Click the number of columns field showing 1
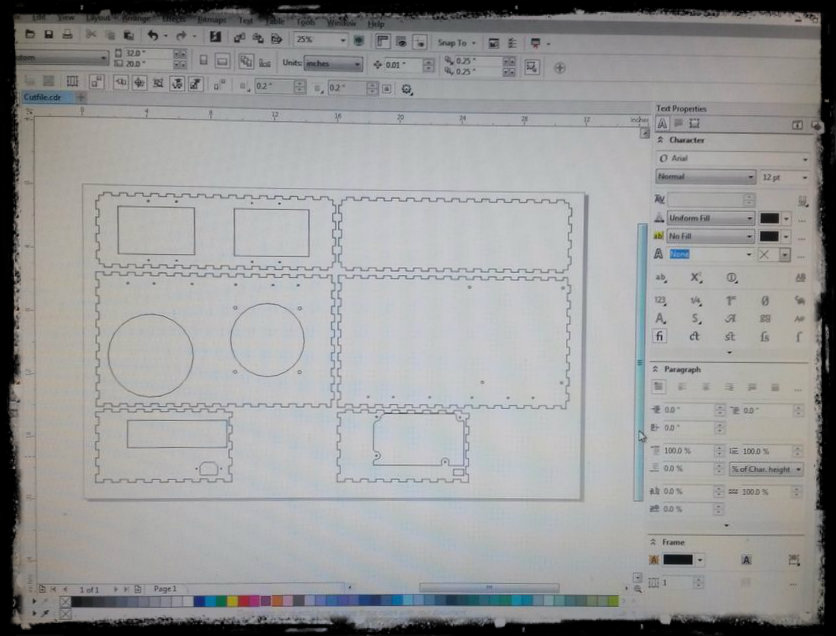The height and width of the screenshot is (636, 836). (x=677, y=583)
